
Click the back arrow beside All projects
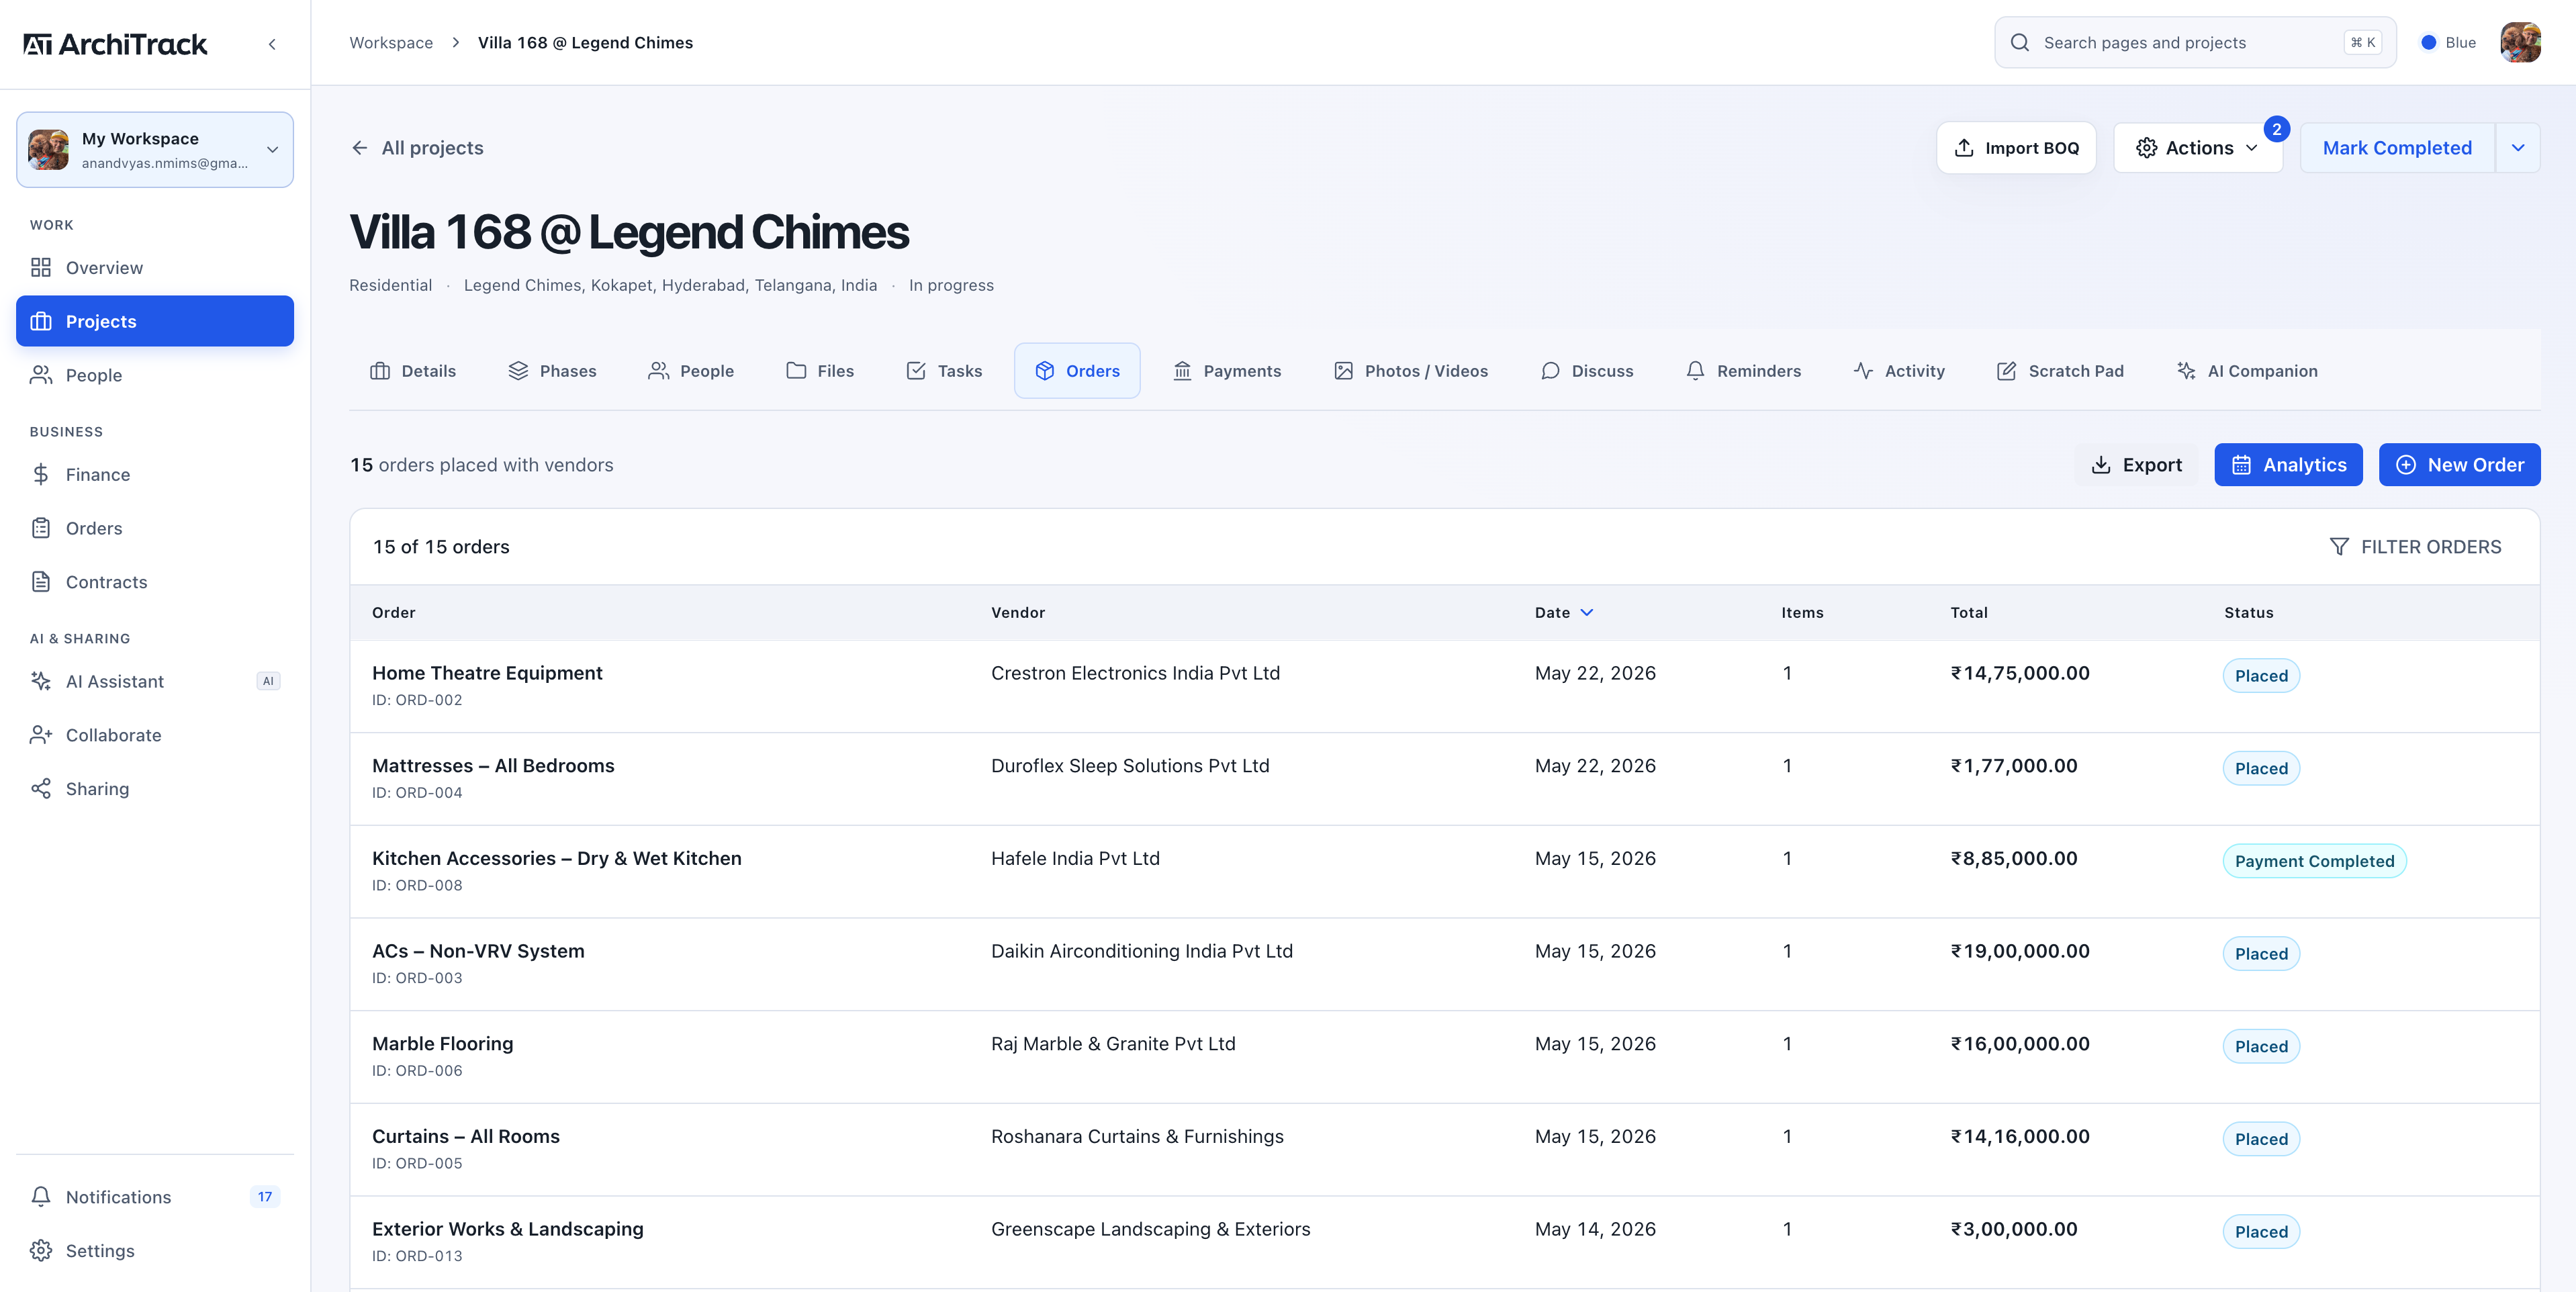pos(360,148)
